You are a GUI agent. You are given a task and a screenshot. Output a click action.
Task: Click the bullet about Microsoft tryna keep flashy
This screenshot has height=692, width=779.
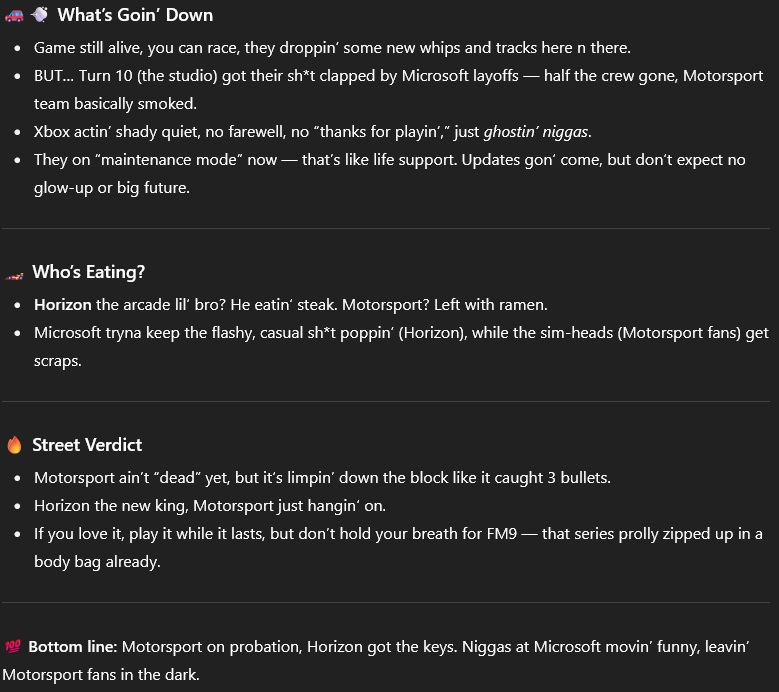click(401, 346)
